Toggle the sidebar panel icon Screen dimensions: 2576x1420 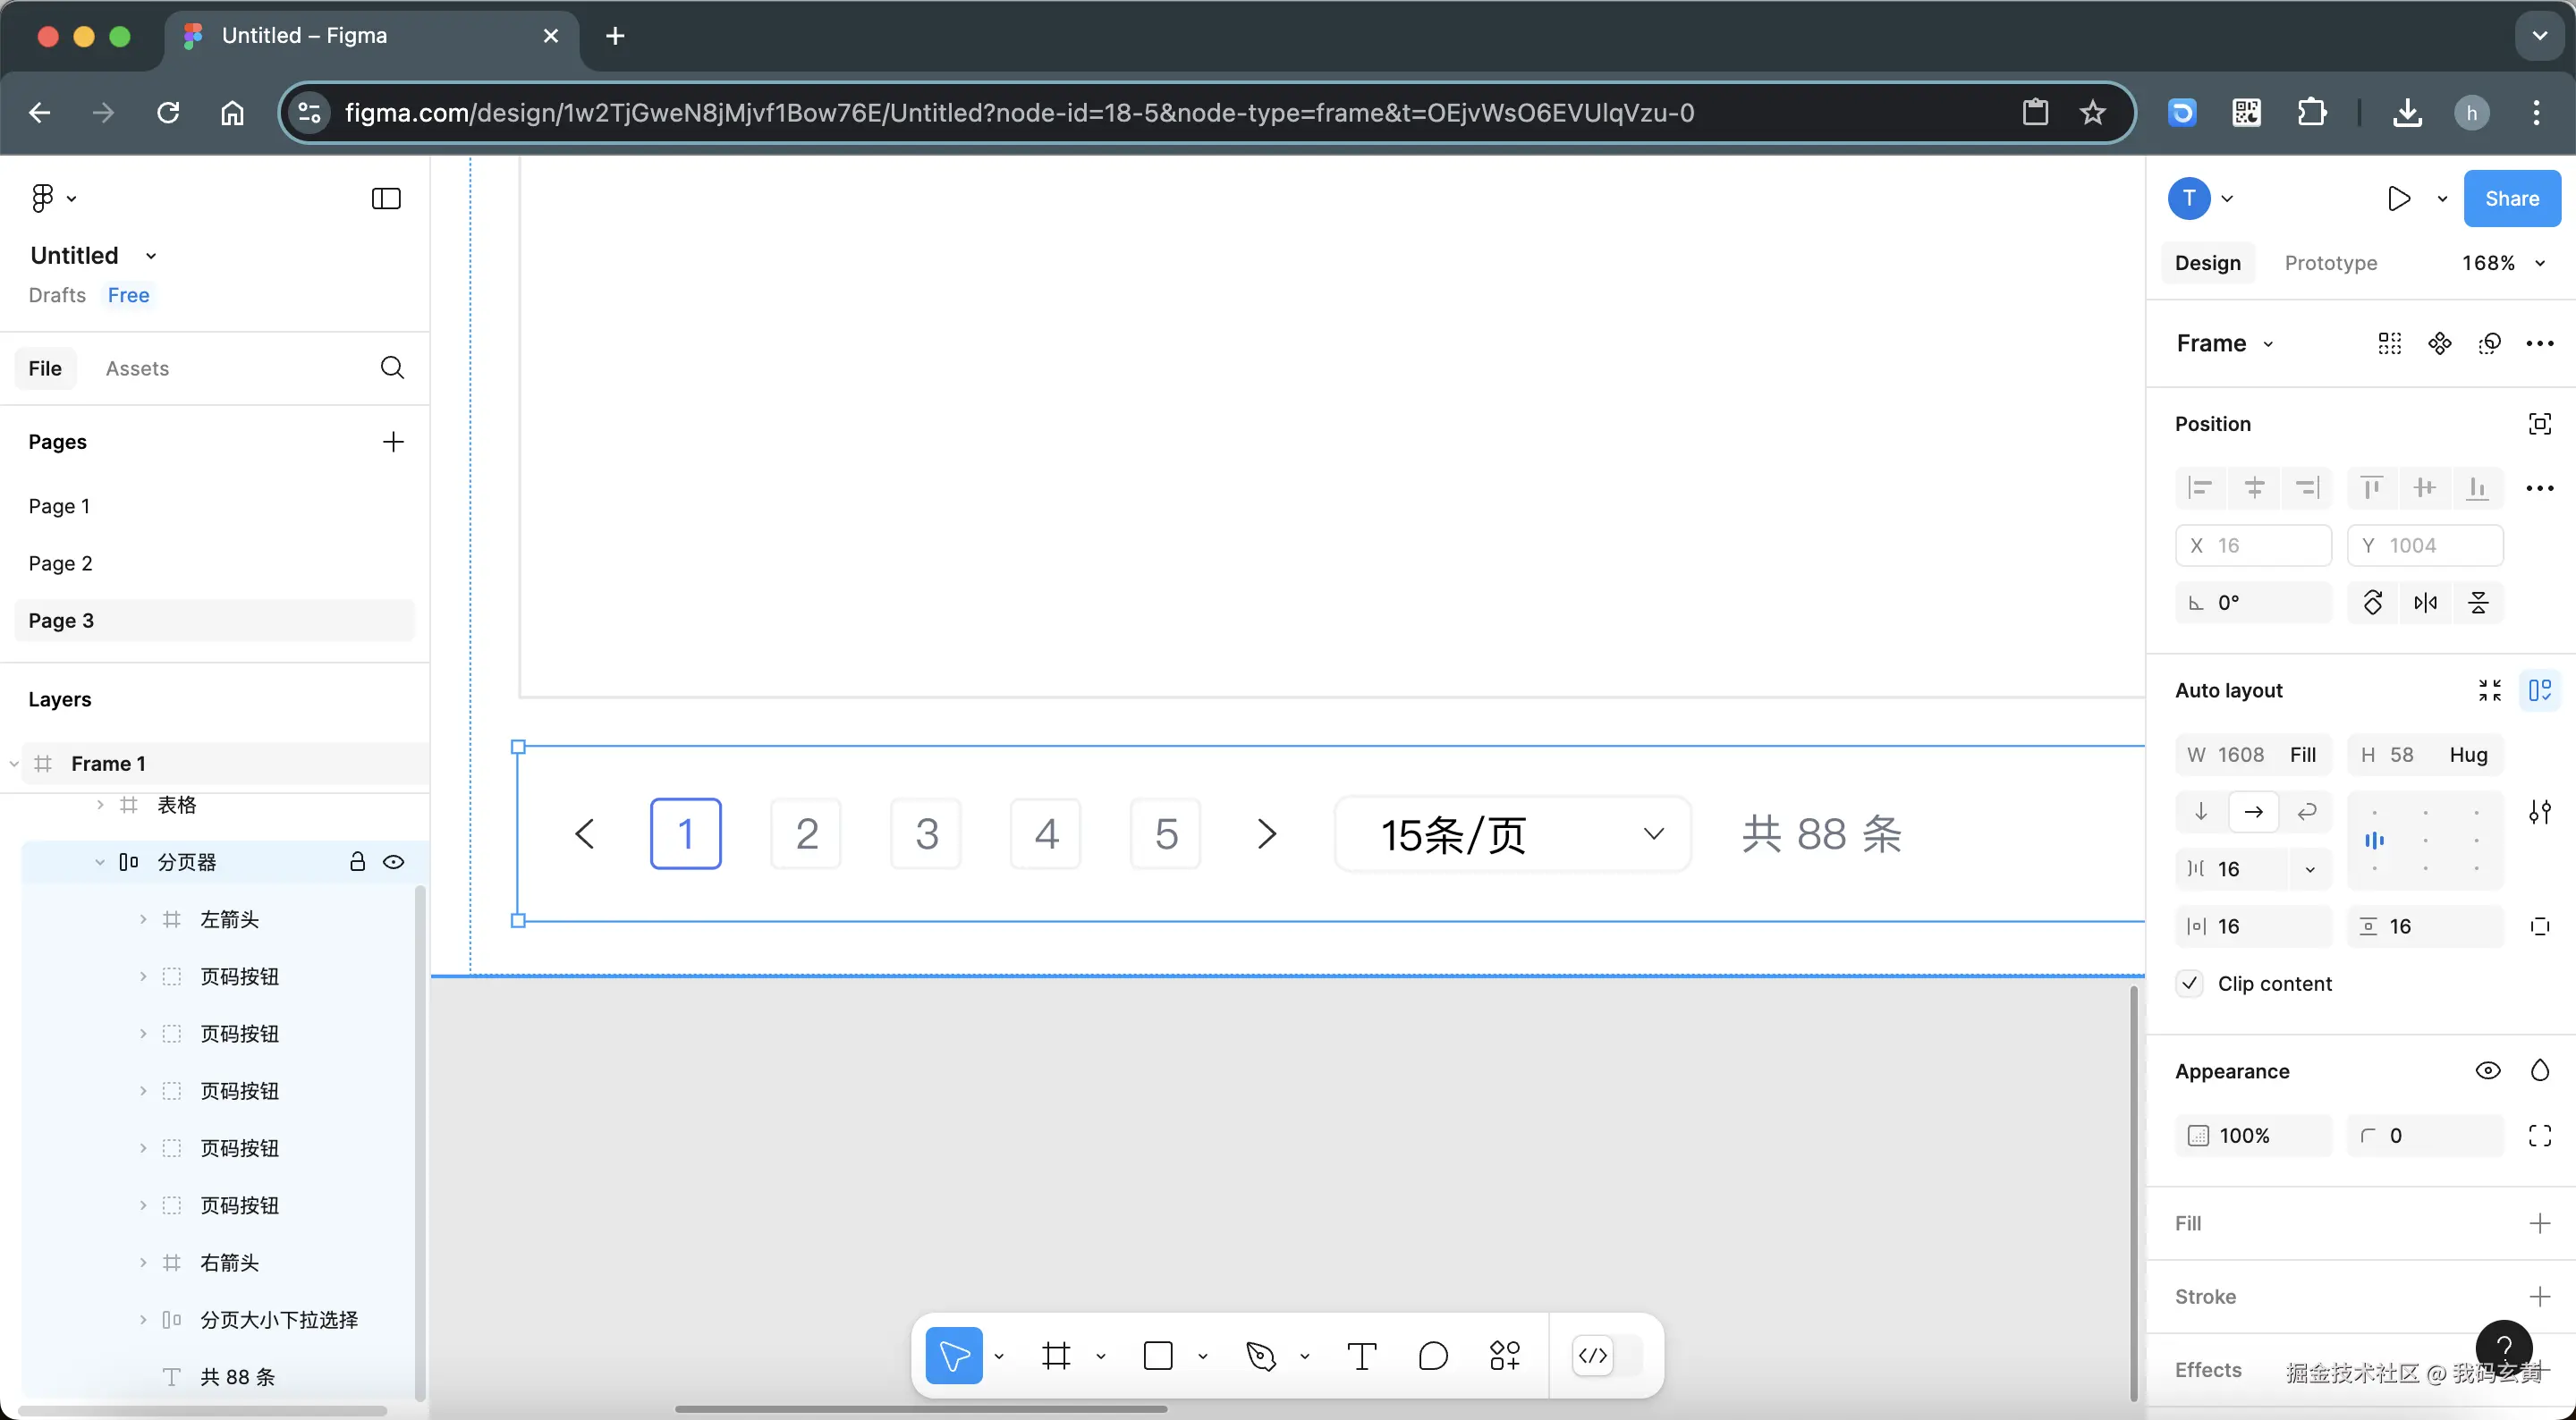click(386, 198)
